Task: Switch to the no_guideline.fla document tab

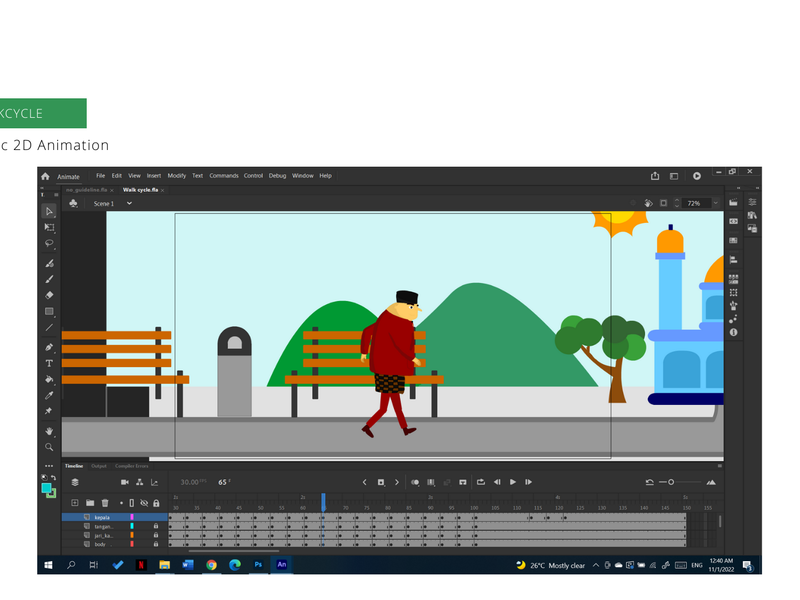Action: click(x=85, y=189)
